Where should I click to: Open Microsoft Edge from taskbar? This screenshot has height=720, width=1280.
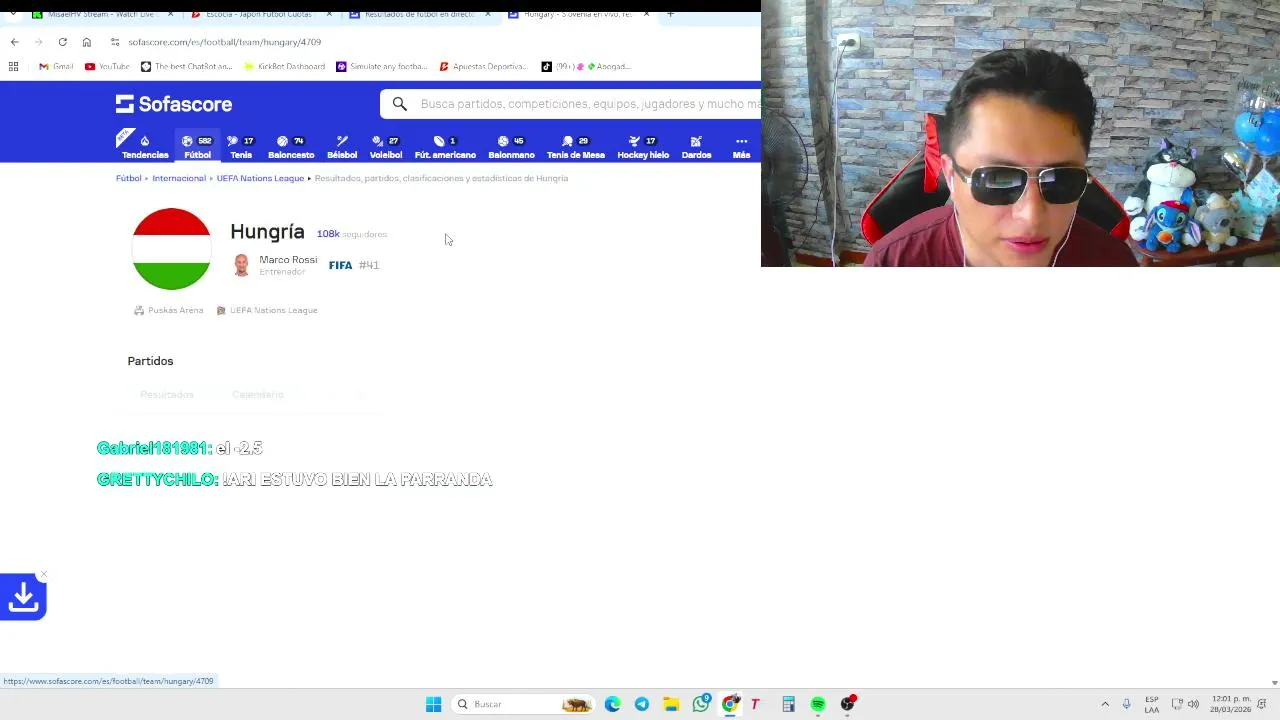click(612, 704)
